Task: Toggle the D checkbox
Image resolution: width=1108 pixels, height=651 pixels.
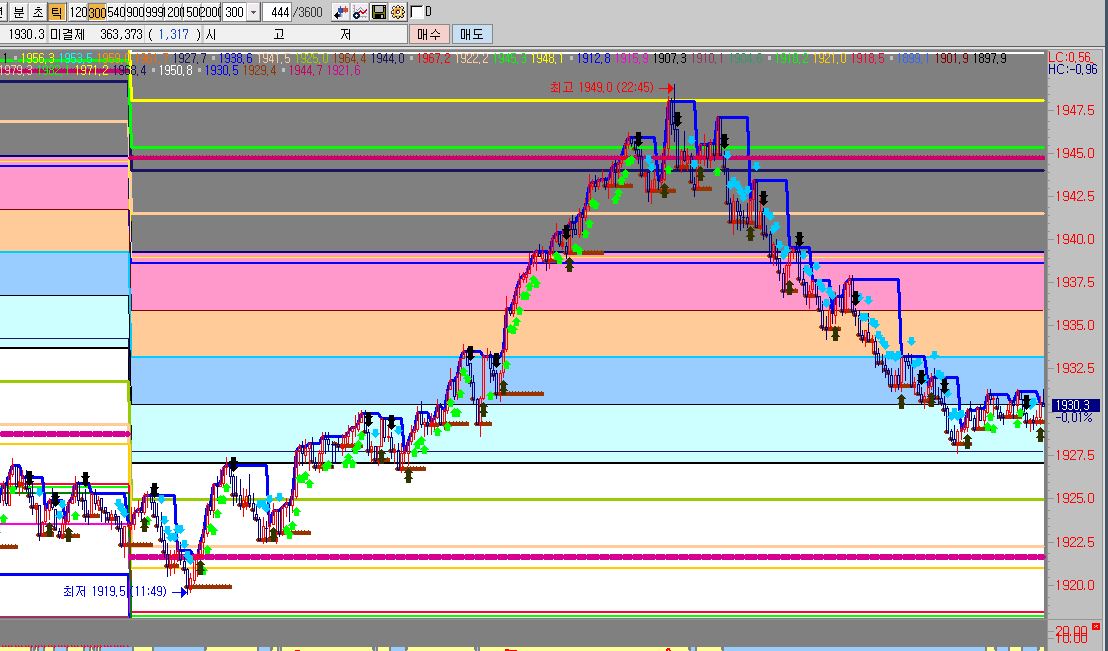Action: pos(417,12)
